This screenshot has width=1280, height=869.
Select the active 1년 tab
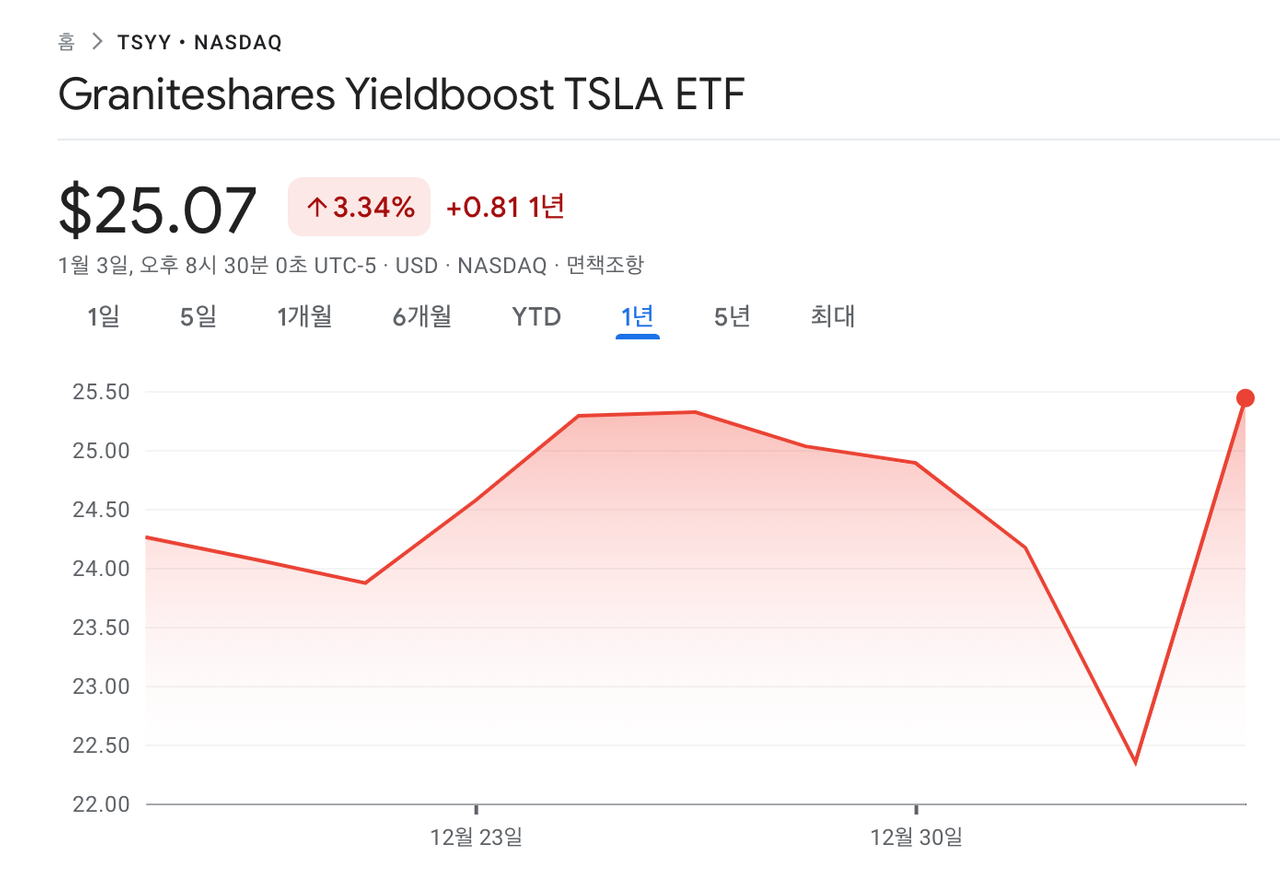(x=637, y=317)
